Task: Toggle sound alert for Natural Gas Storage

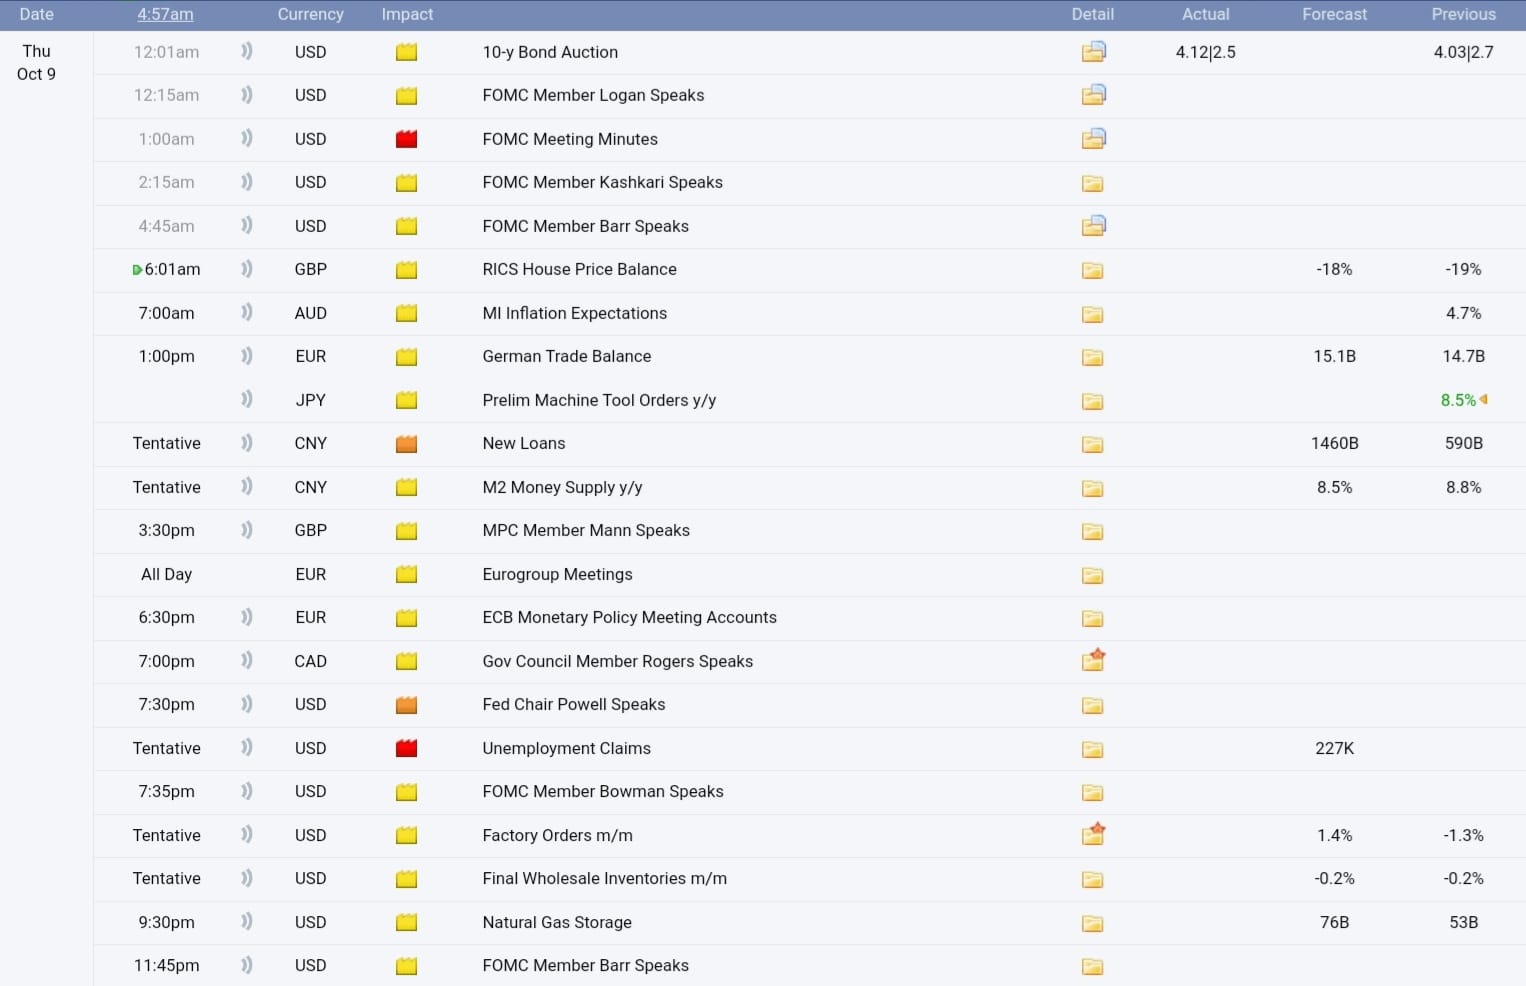Action: click(x=246, y=922)
